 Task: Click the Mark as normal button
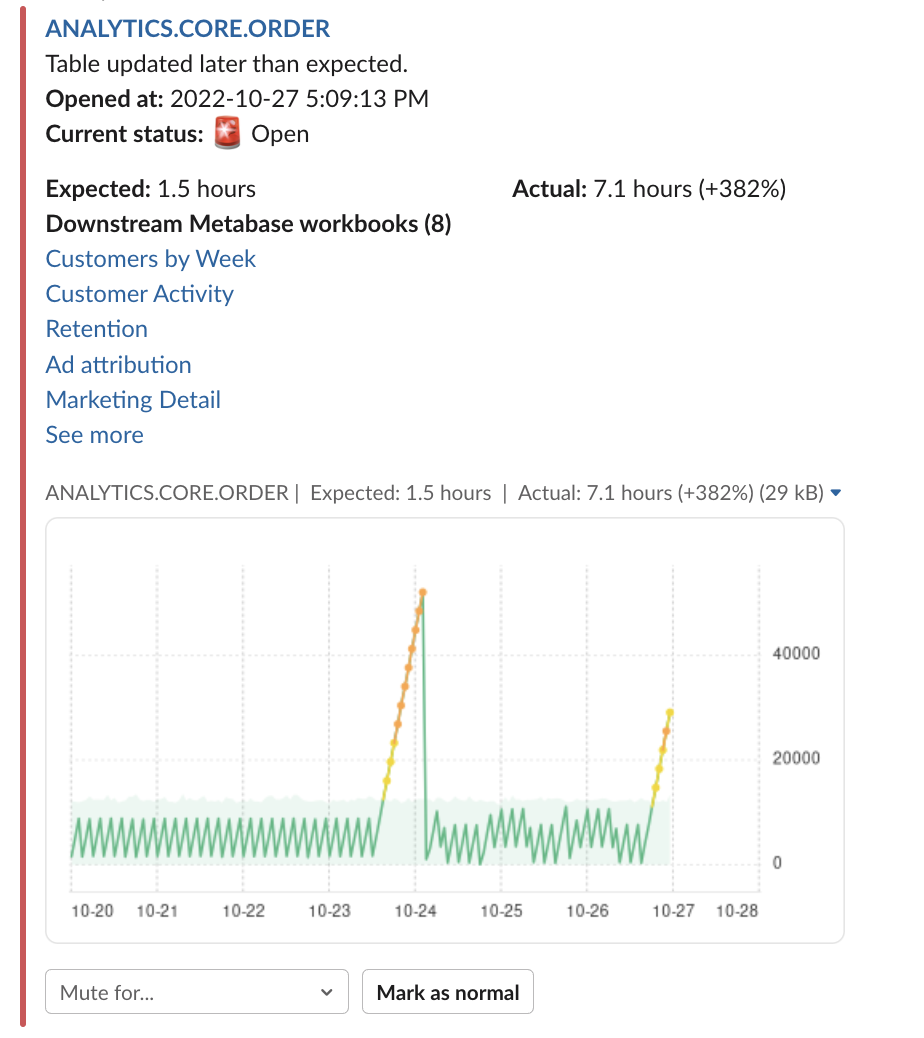(x=448, y=992)
